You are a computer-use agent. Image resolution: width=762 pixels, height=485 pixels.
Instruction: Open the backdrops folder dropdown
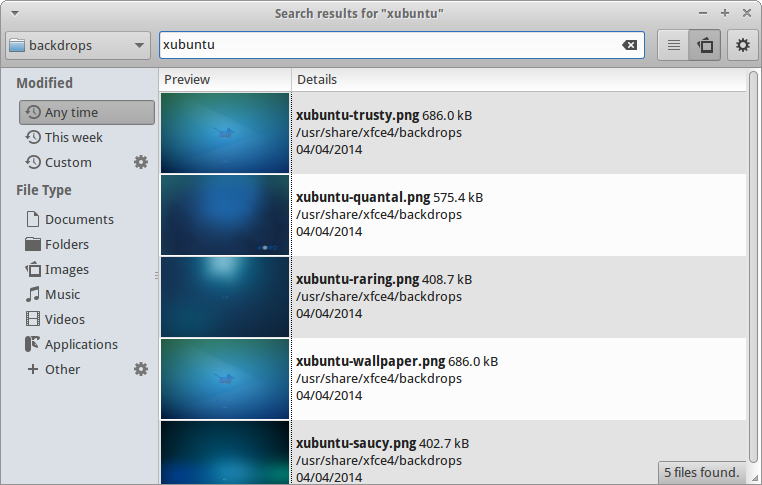(77, 45)
